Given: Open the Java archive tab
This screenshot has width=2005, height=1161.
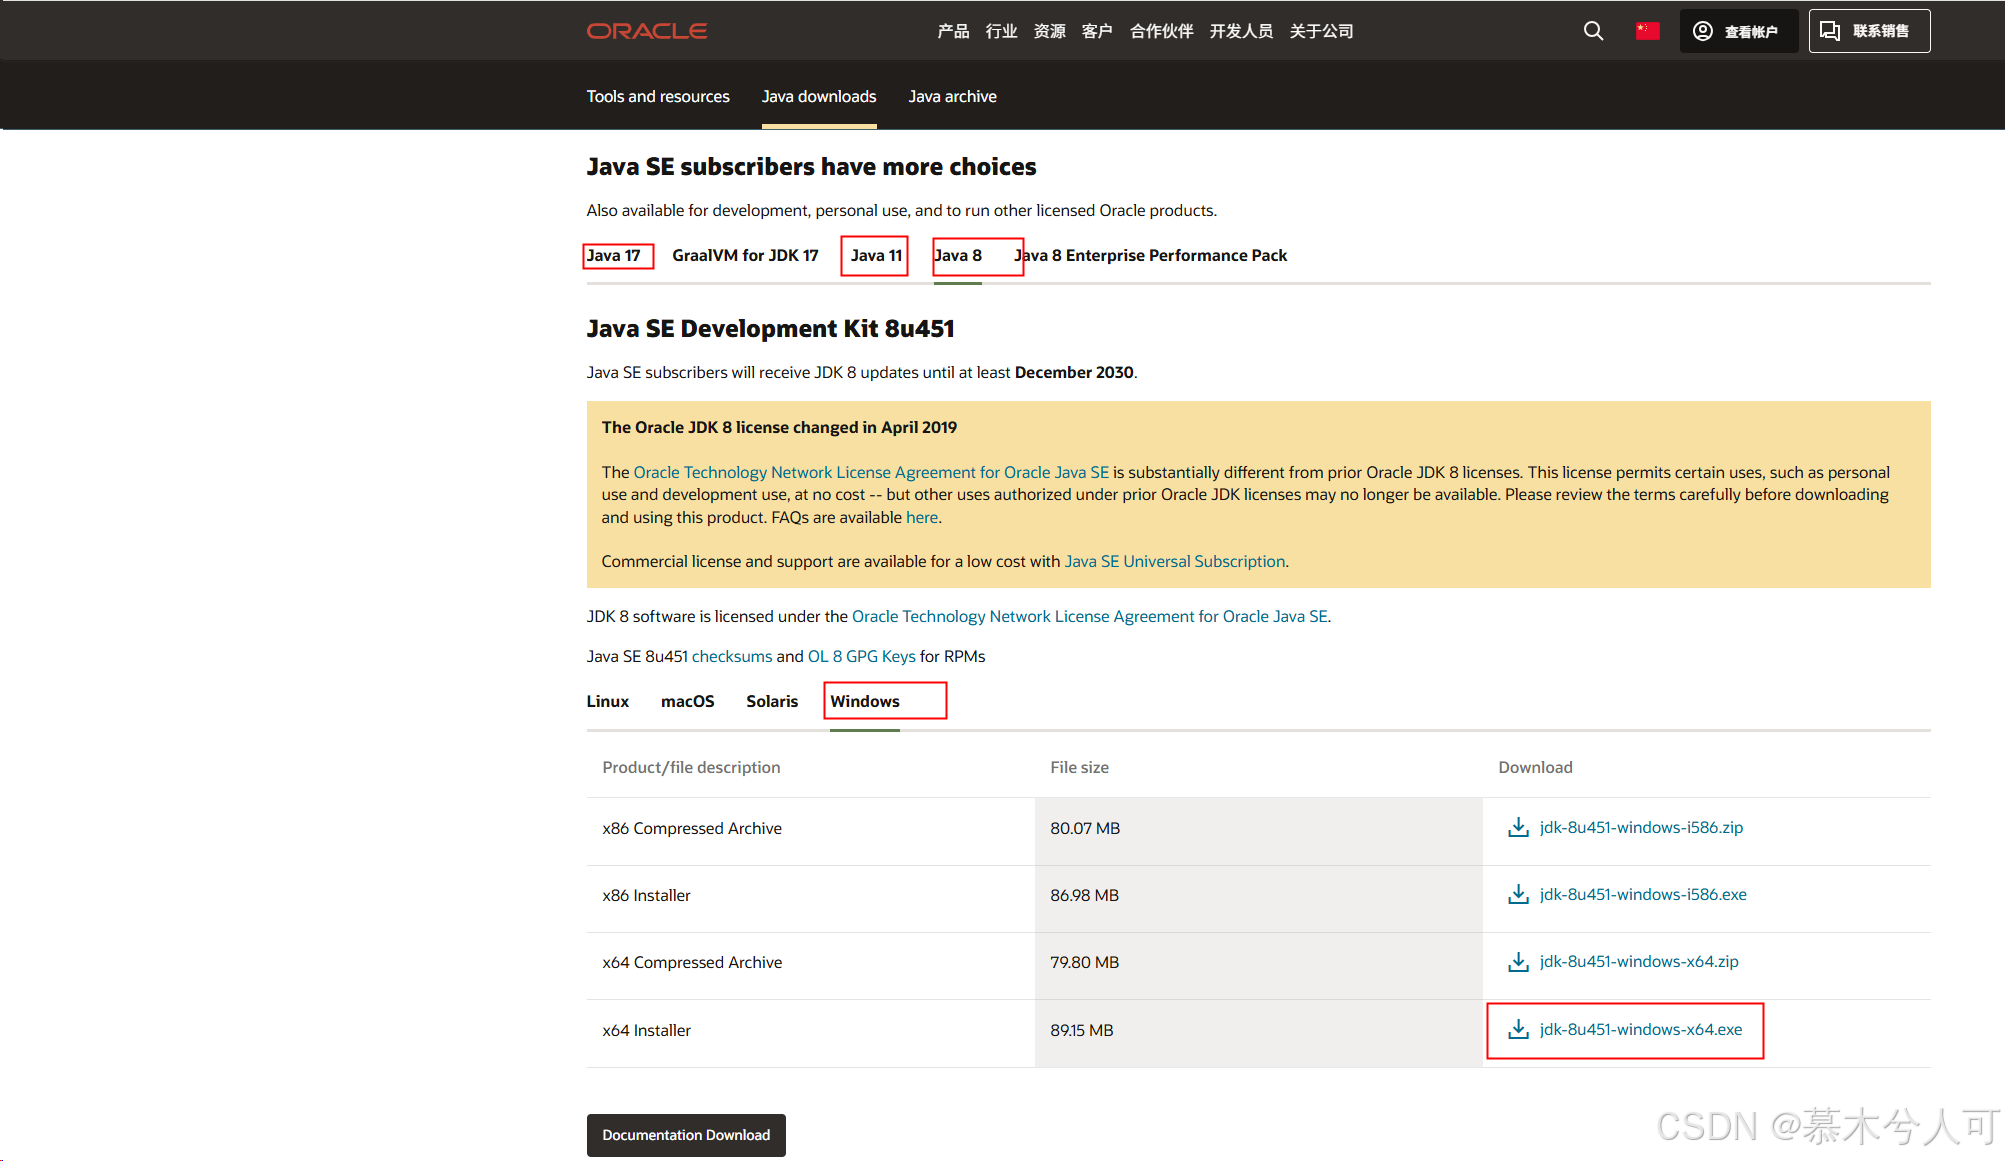Looking at the screenshot, I should click(x=952, y=96).
